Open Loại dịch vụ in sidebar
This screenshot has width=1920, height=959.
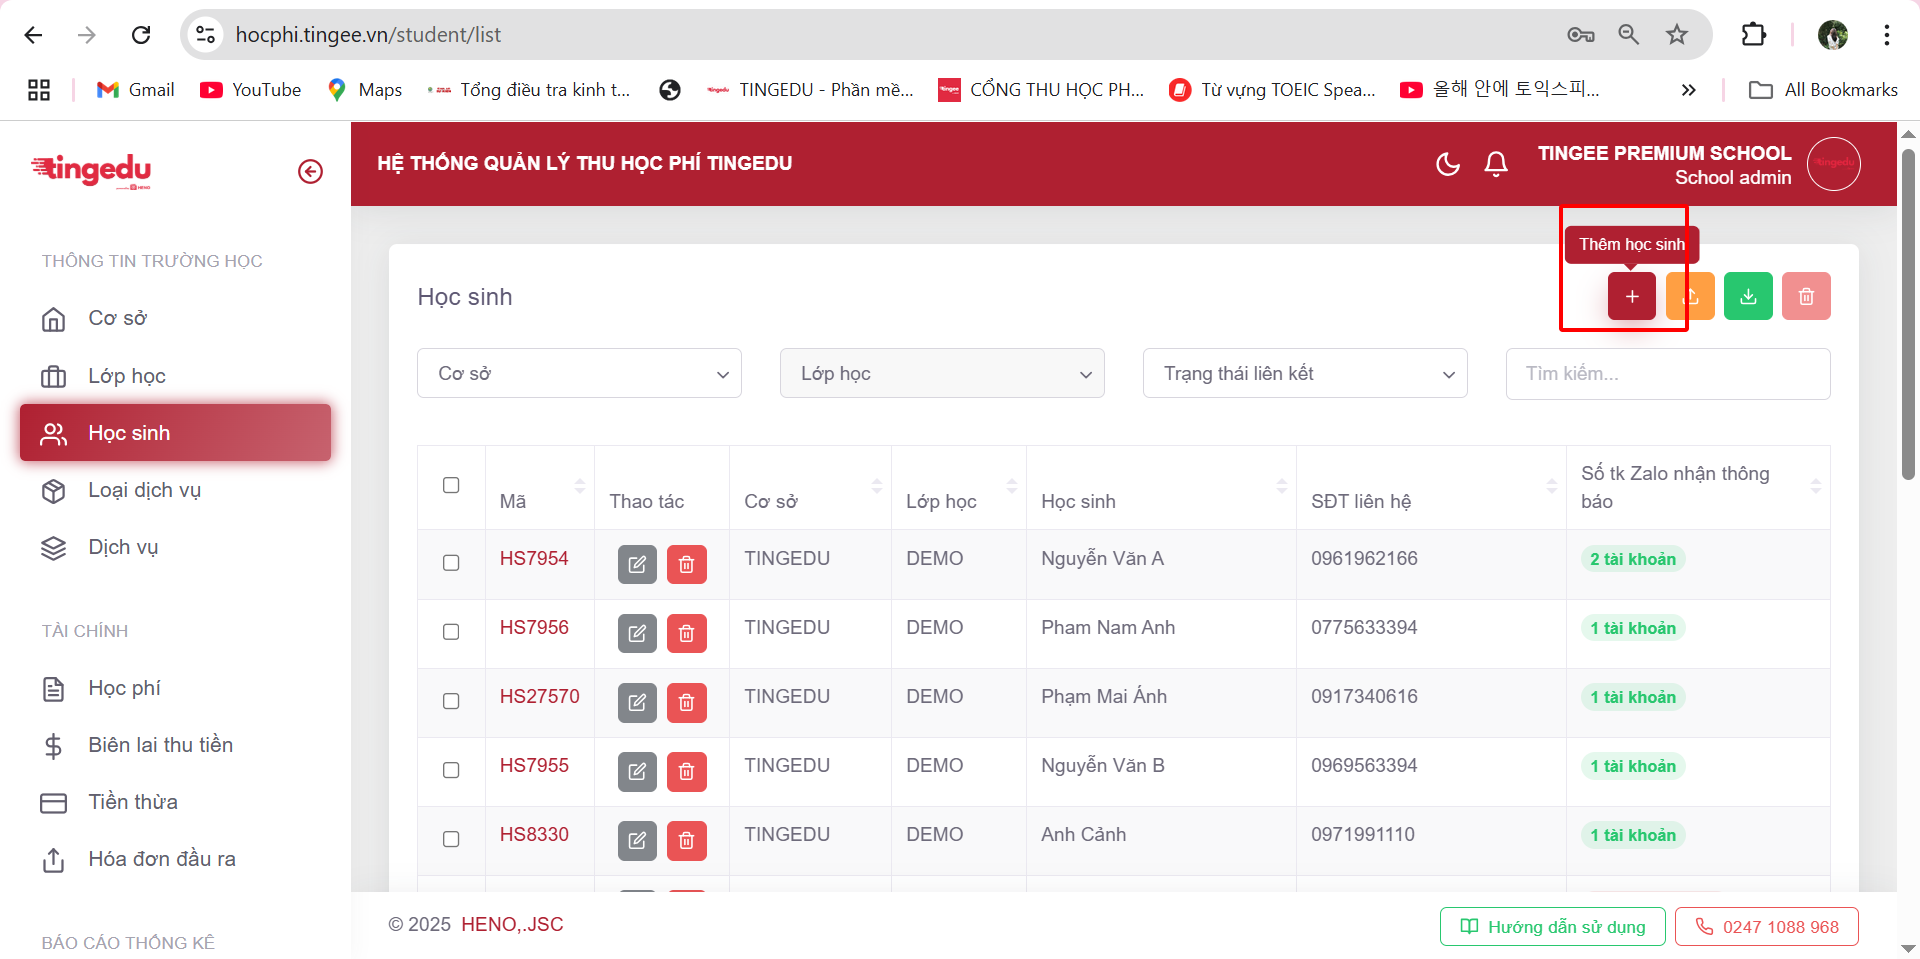(144, 490)
